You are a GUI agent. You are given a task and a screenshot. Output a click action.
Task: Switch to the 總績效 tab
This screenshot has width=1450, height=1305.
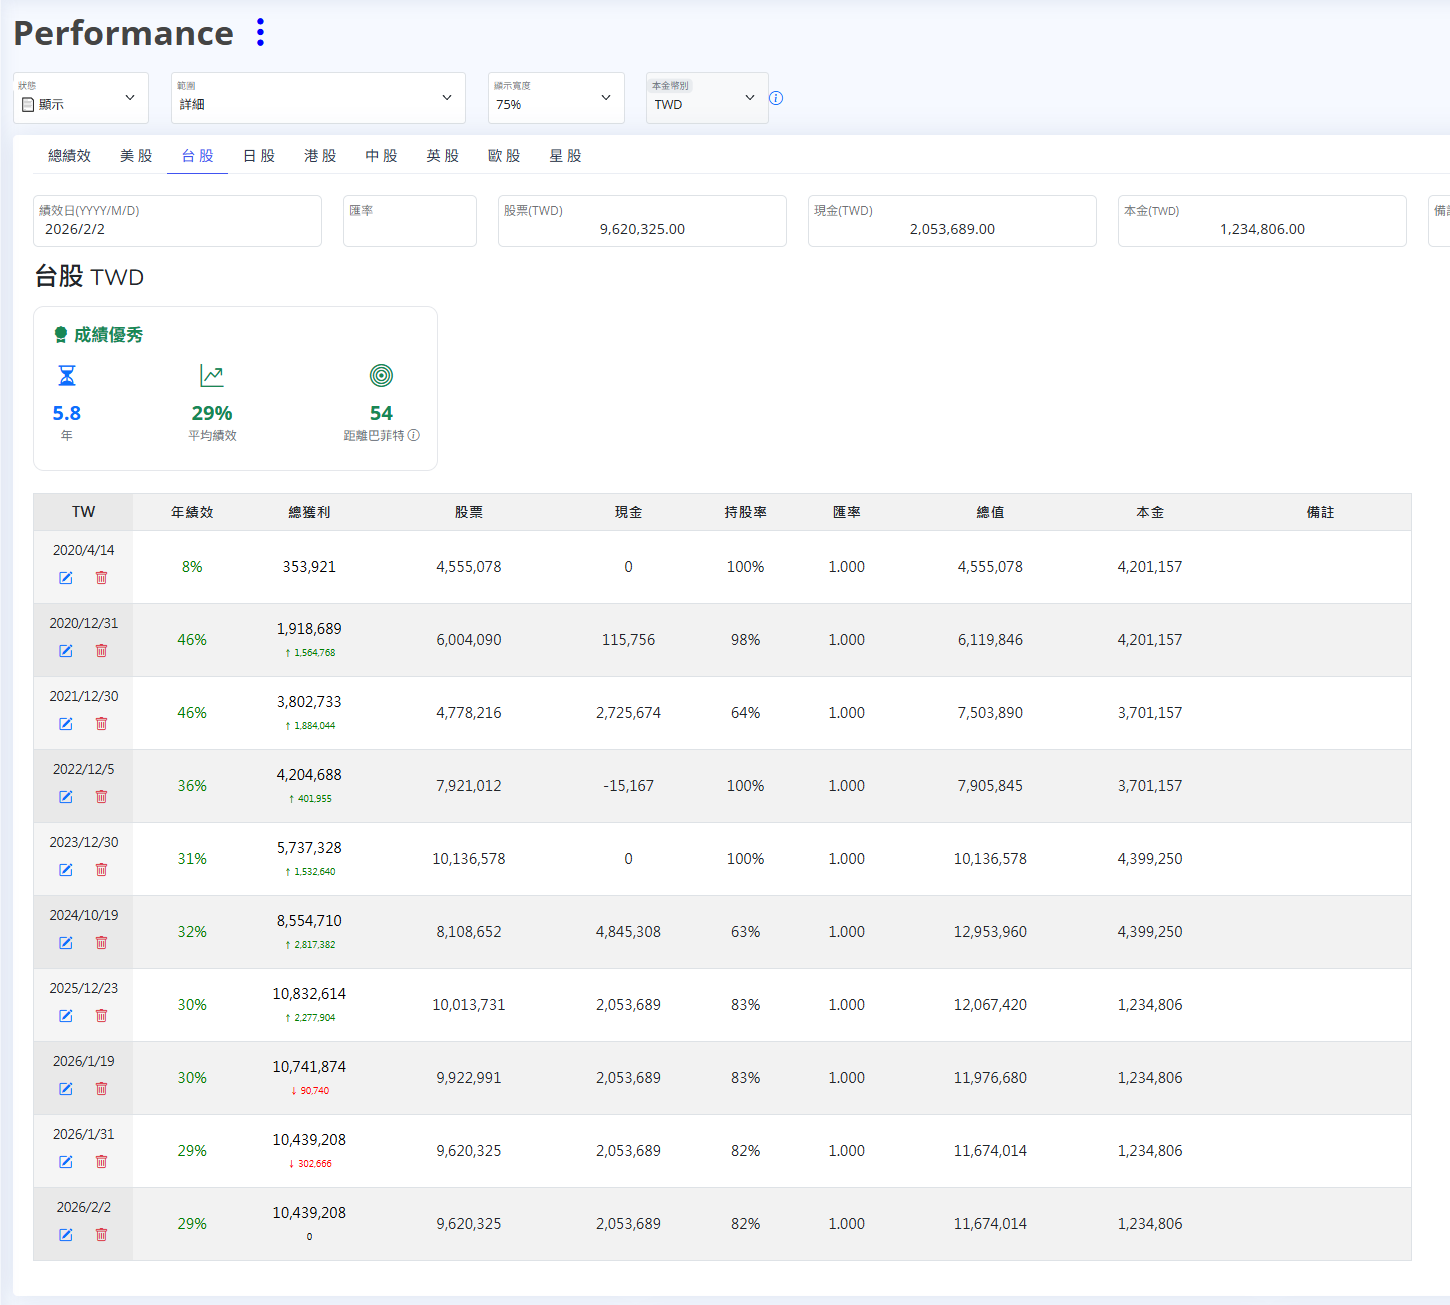coord(69,156)
